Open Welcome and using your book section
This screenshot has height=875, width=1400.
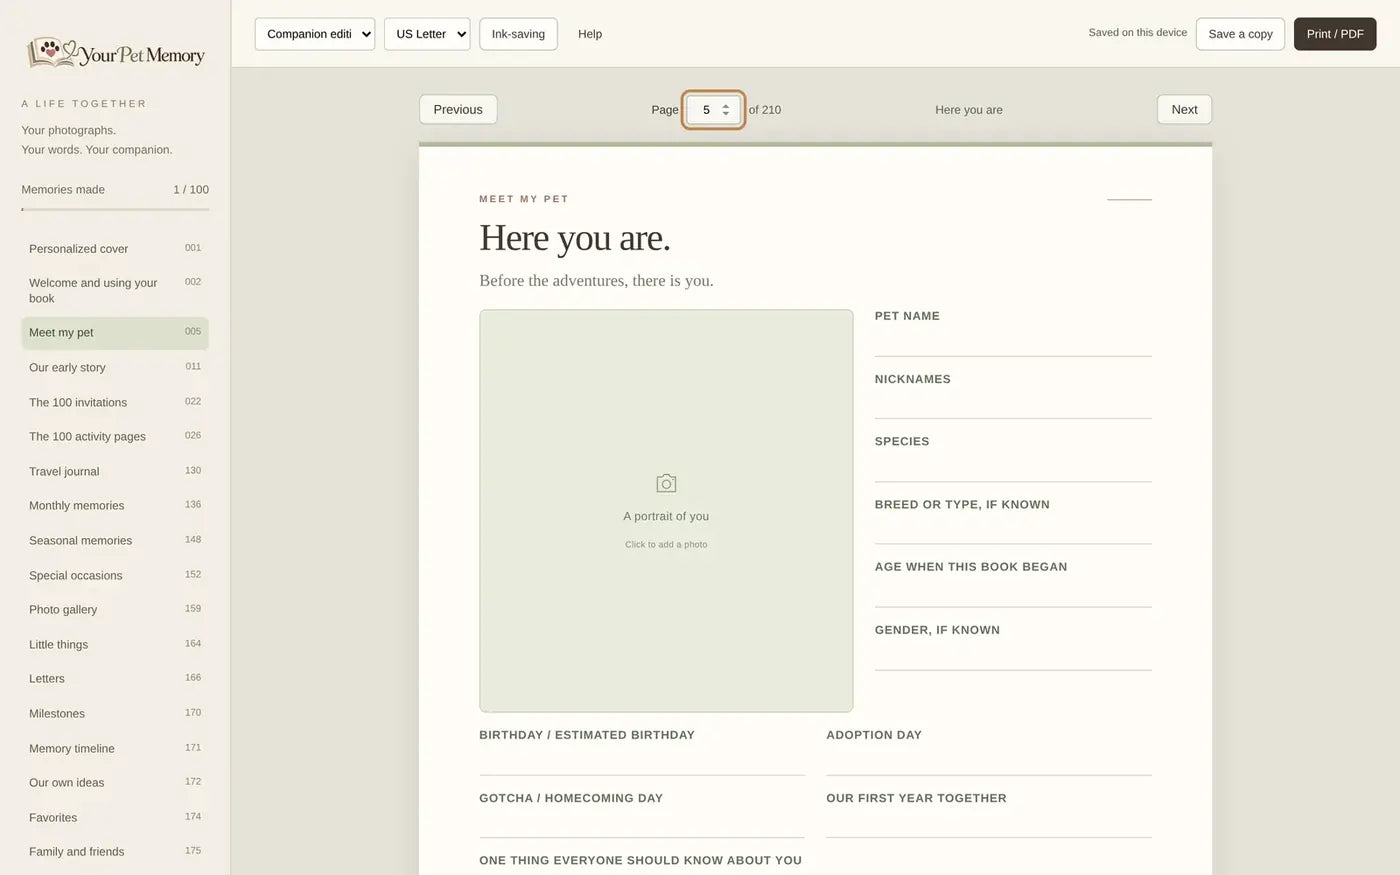115,290
